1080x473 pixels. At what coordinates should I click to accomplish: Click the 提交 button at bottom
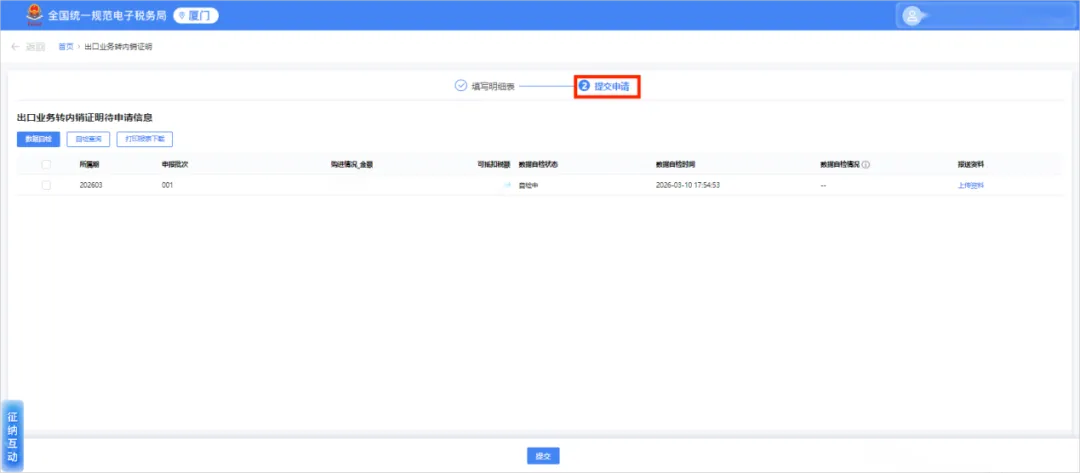[x=543, y=456]
